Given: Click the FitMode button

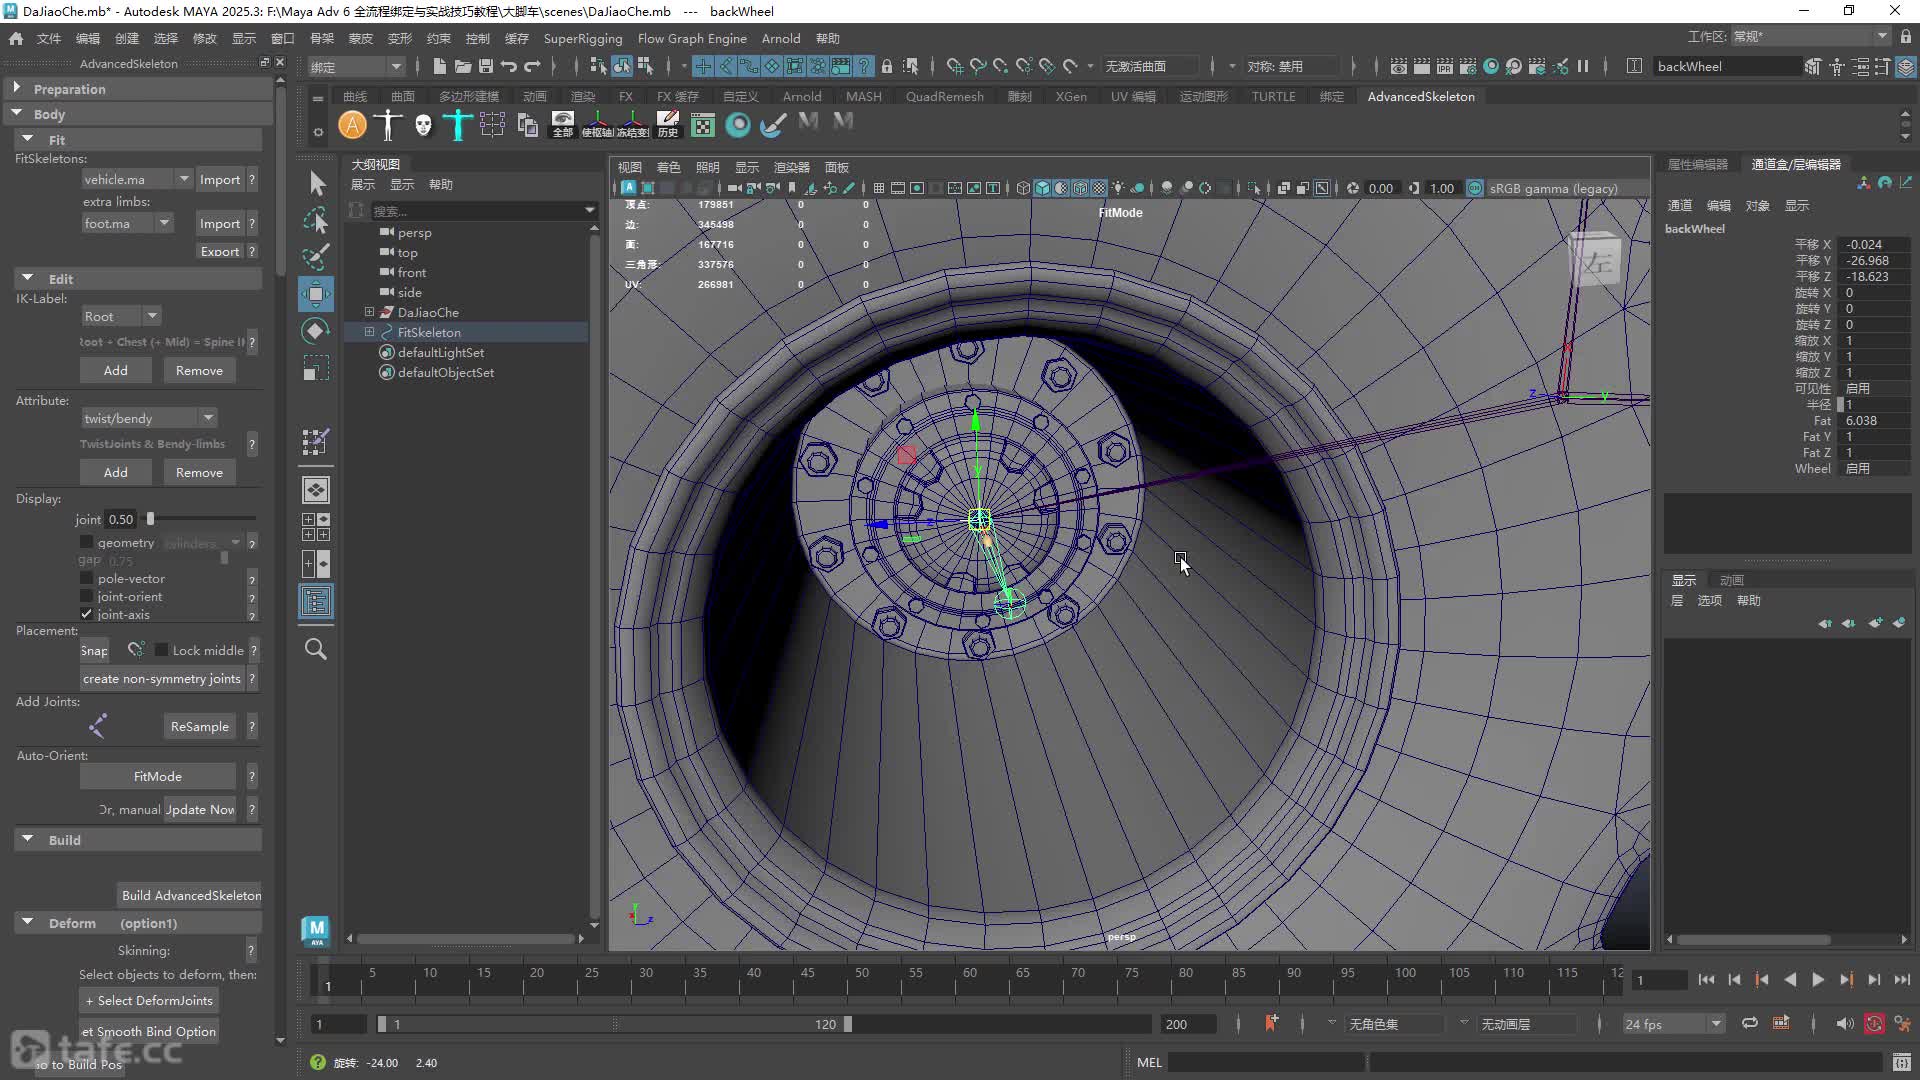Looking at the screenshot, I should pos(158,776).
